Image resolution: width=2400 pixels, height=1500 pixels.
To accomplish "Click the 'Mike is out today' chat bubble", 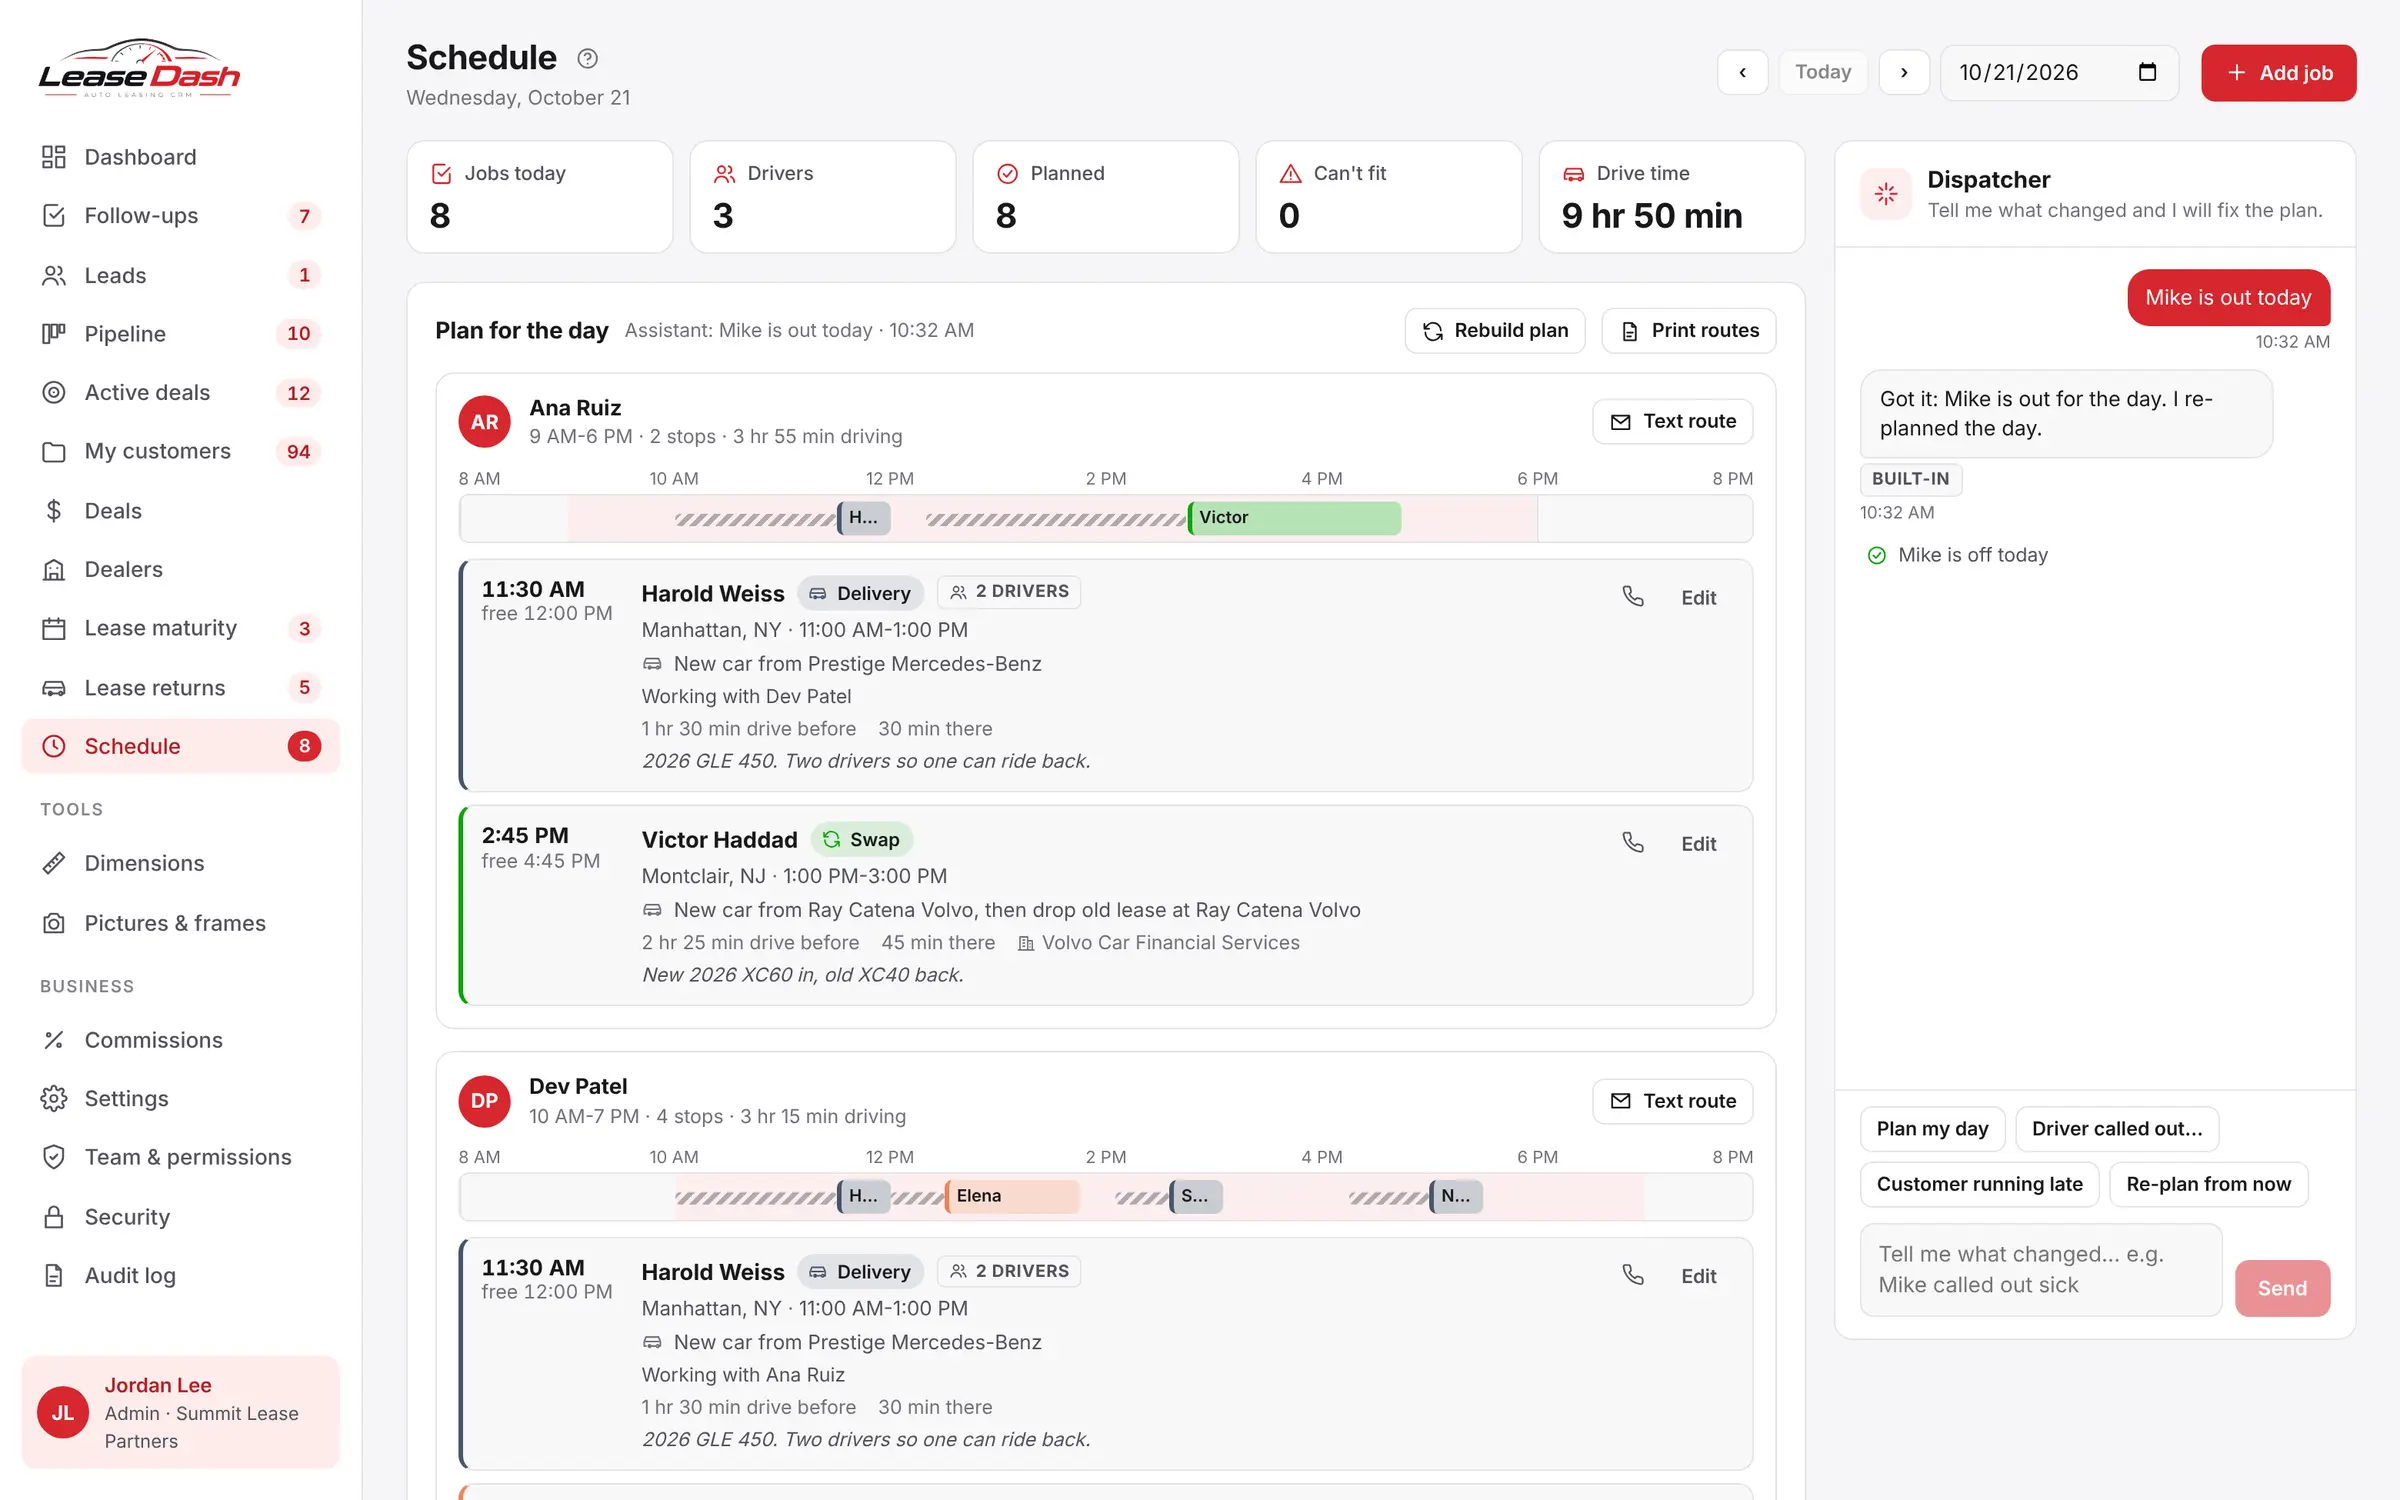I will point(2228,298).
